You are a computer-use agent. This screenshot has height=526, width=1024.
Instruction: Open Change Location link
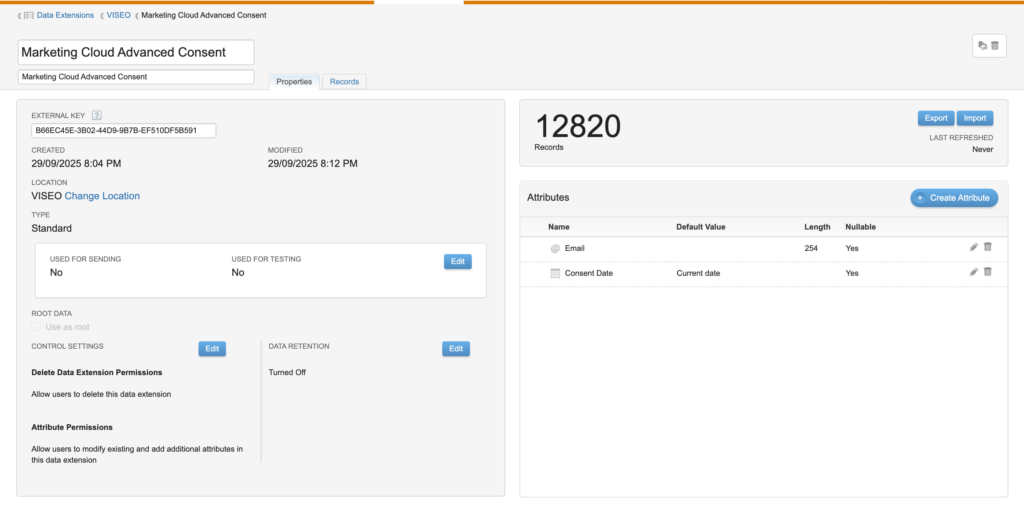point(102,196)
